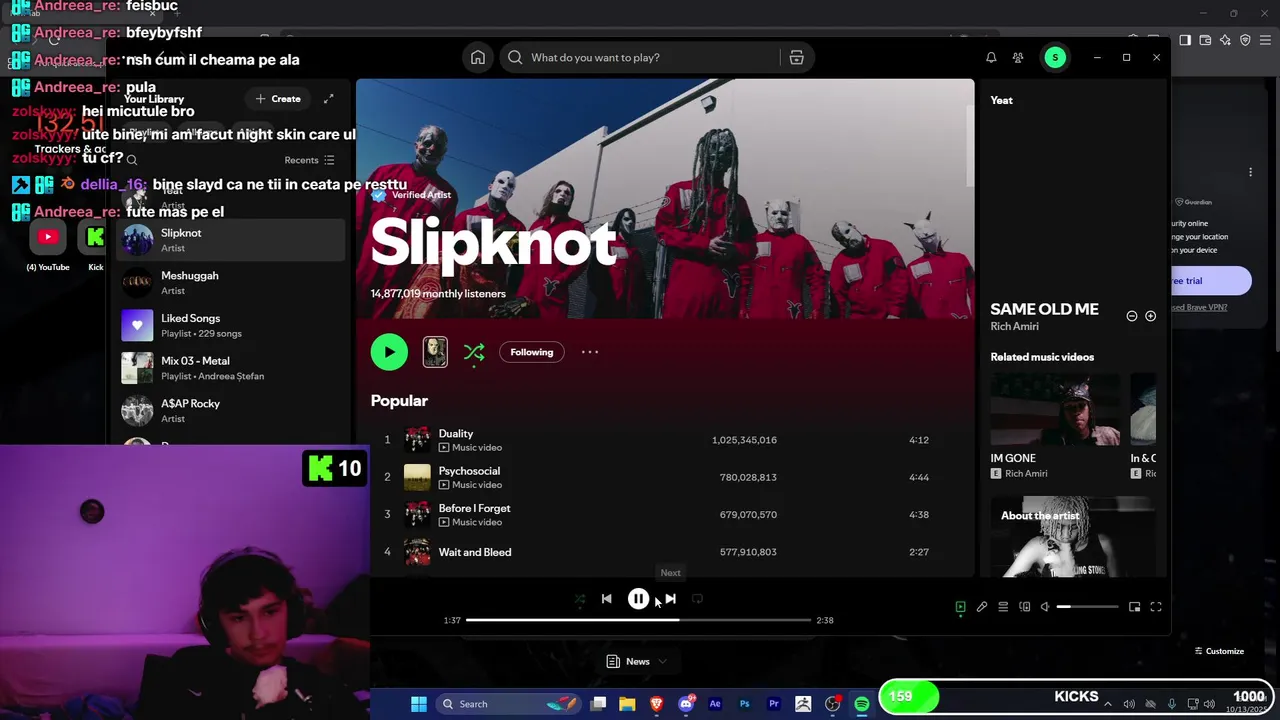Image resolution: width=1280 pixels, height=720 pixels.
Task: Open the Recents sort dropdown
Action: point(309,160)
